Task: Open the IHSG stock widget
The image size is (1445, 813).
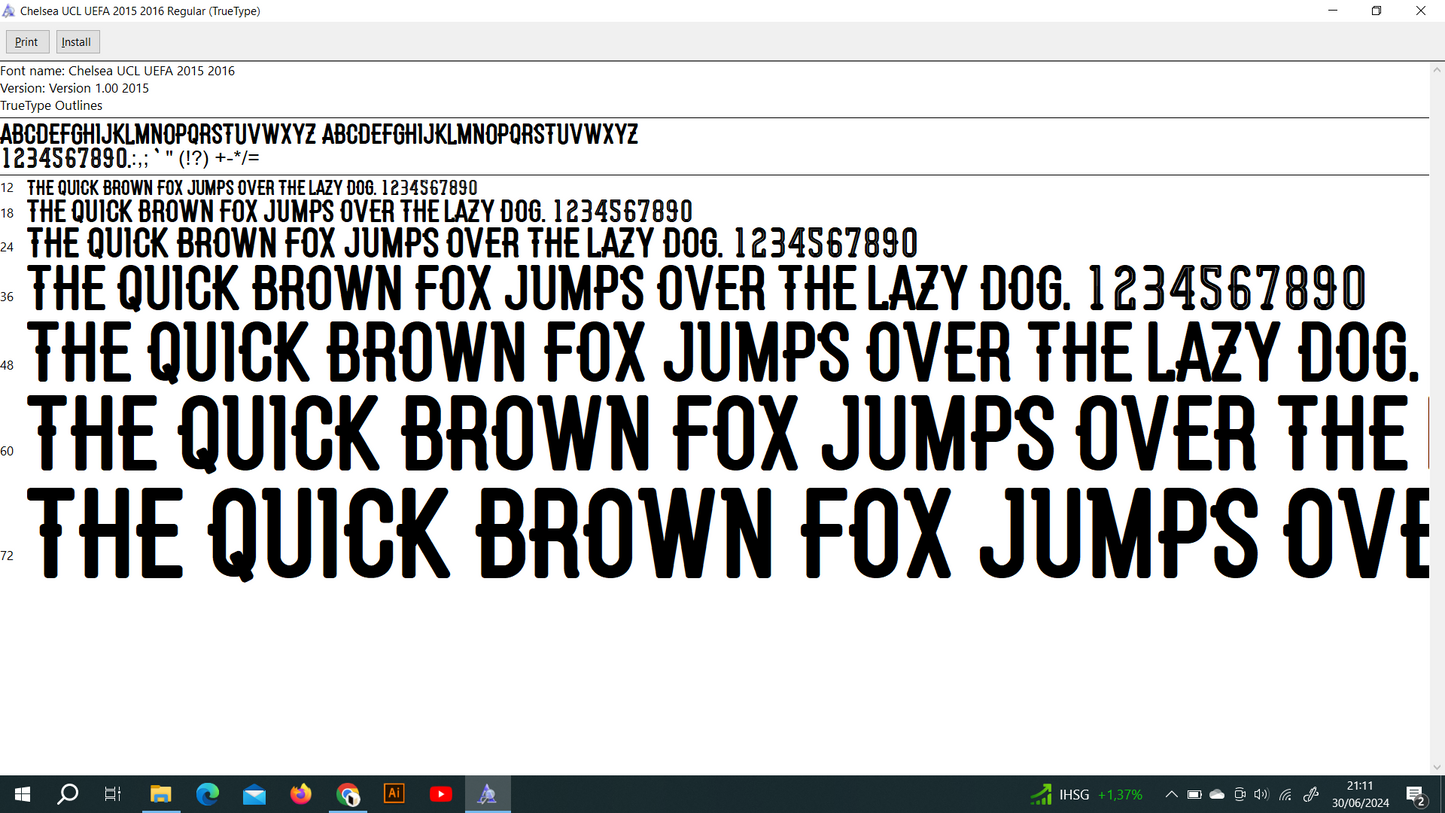Action: tap(1087, 795)
